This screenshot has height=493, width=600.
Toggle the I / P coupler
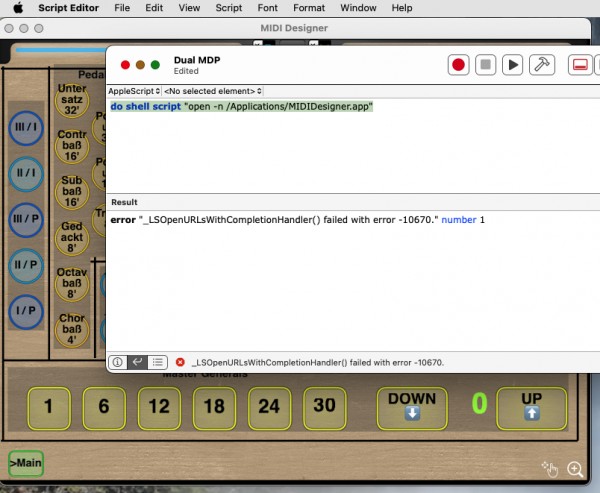pos(26,312)
